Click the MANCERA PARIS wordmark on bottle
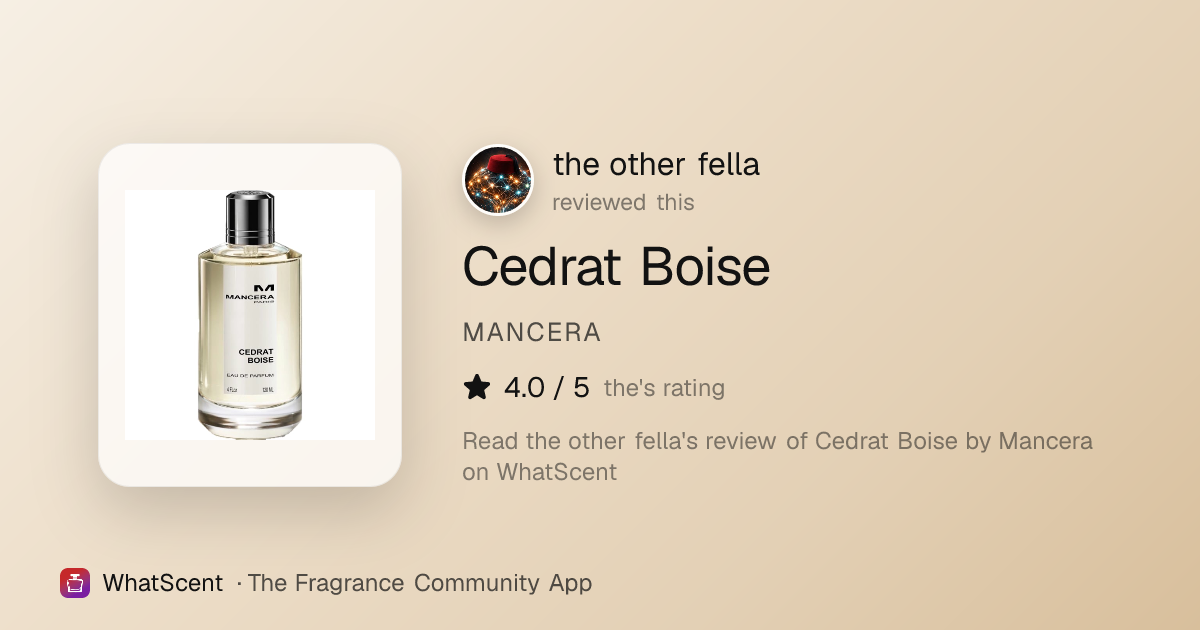This screenshot has width=1200, height=630. point(250,299)
